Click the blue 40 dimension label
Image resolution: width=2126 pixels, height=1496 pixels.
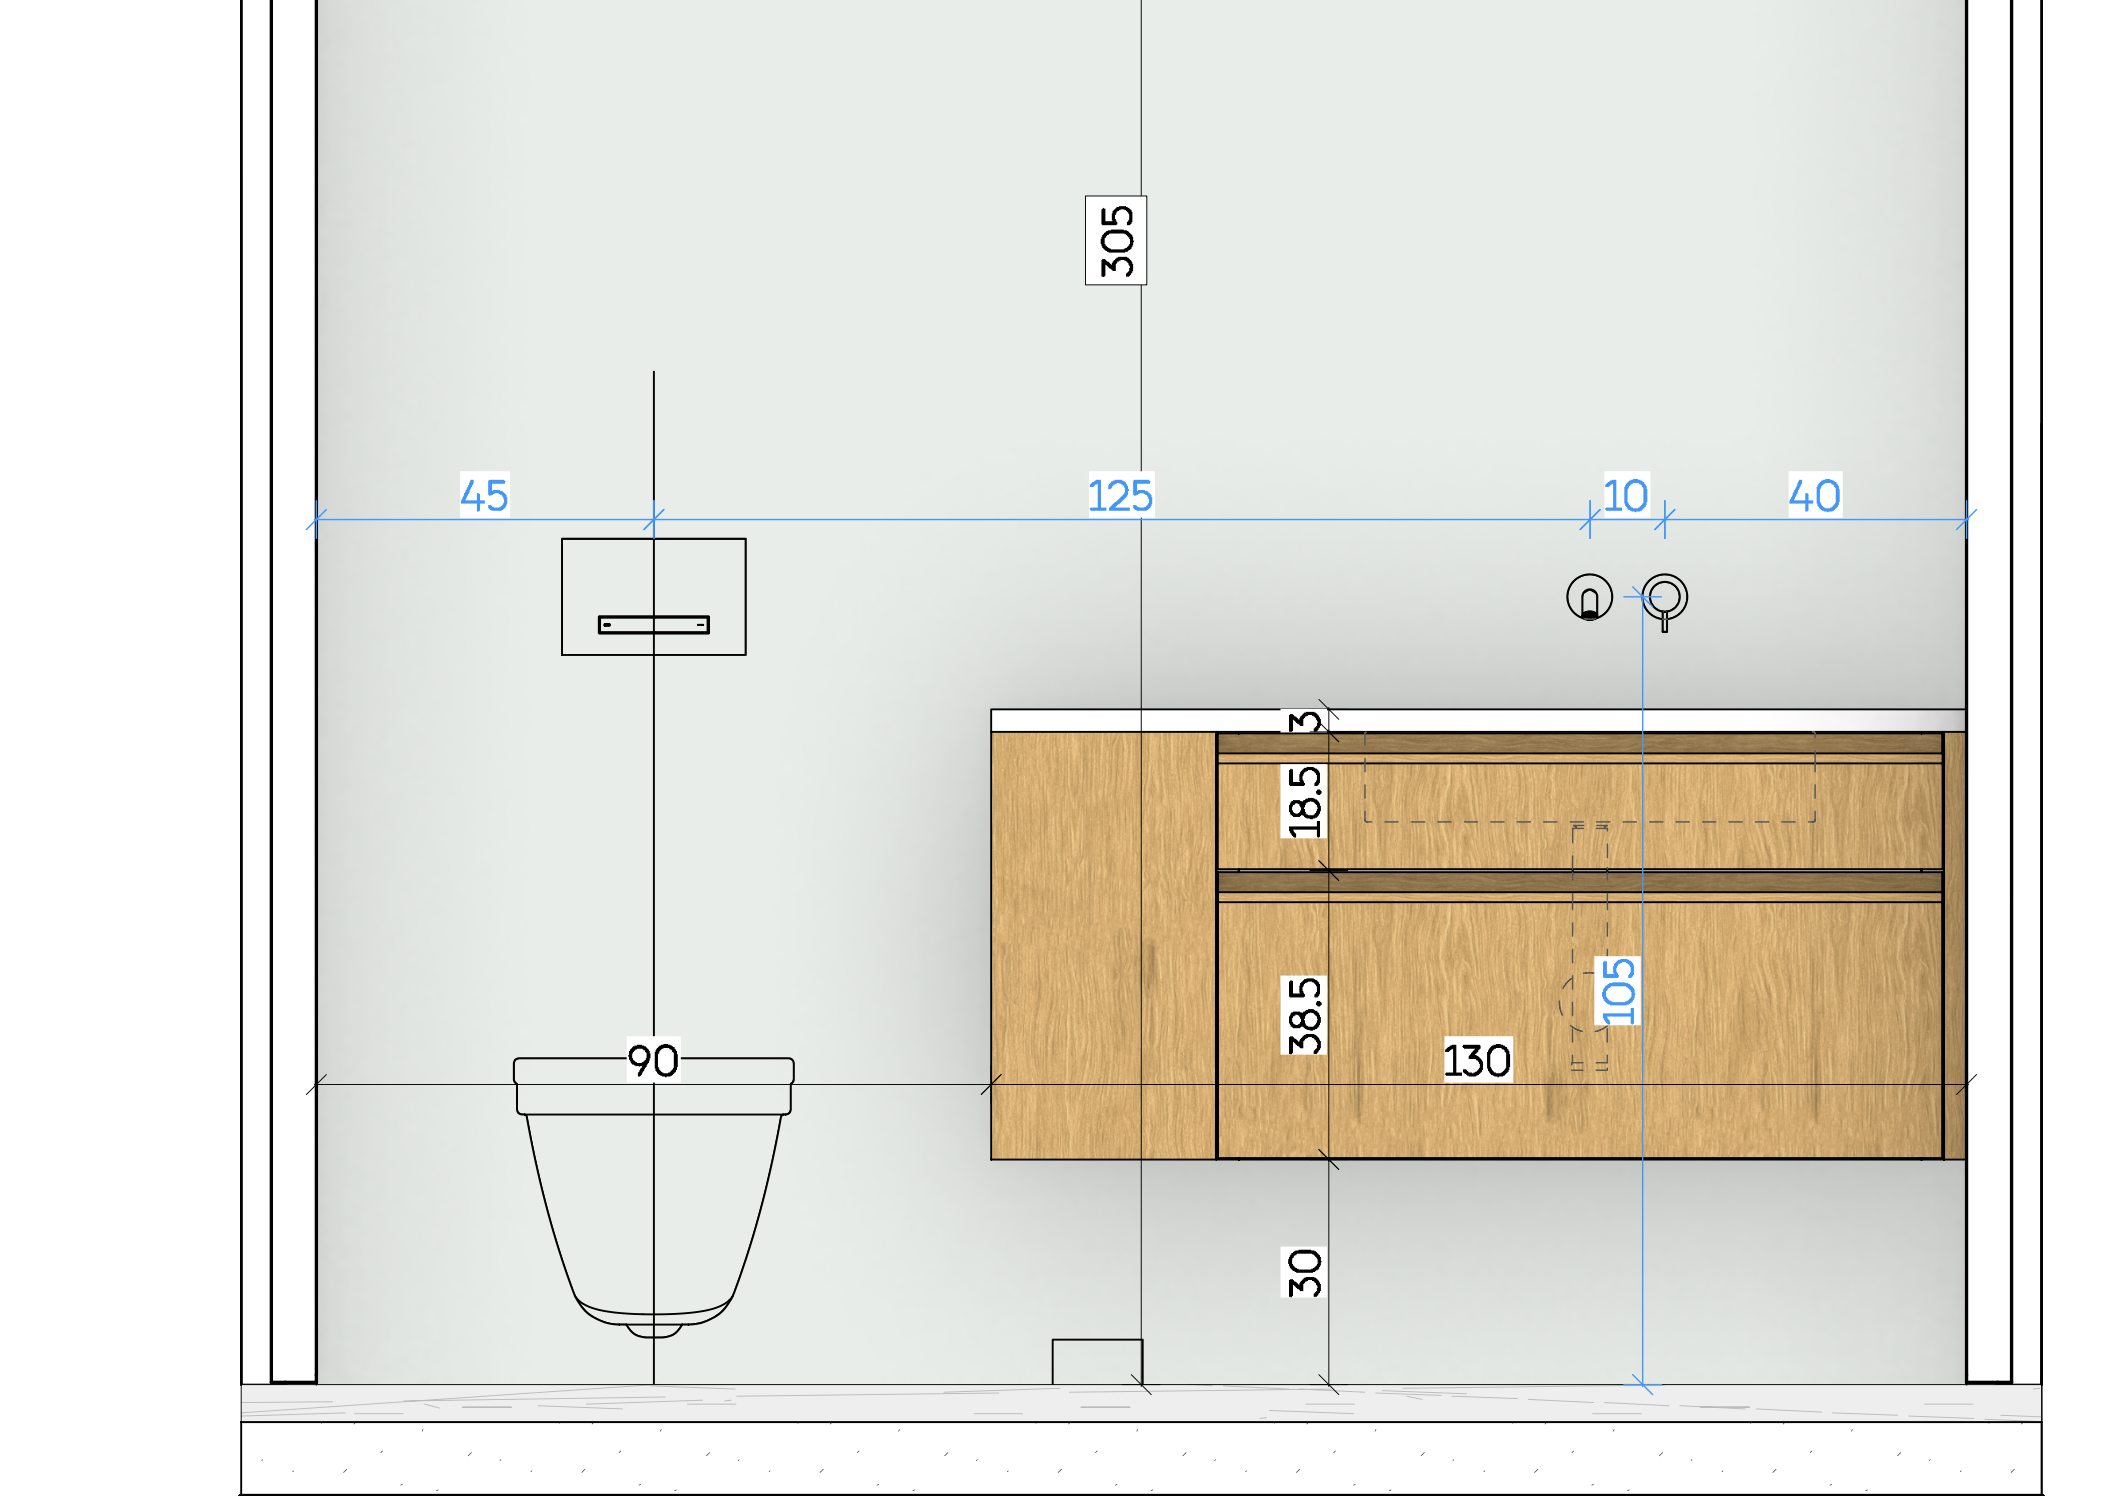click(1814, 495)
